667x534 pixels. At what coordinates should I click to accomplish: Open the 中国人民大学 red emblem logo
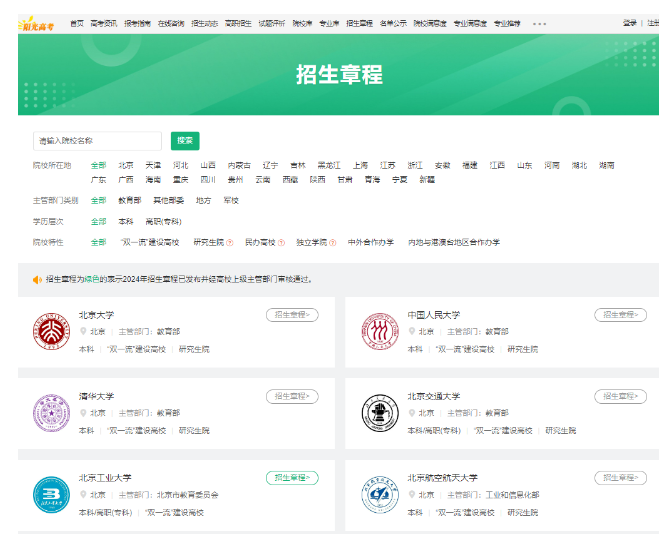(x=380, y=331)
